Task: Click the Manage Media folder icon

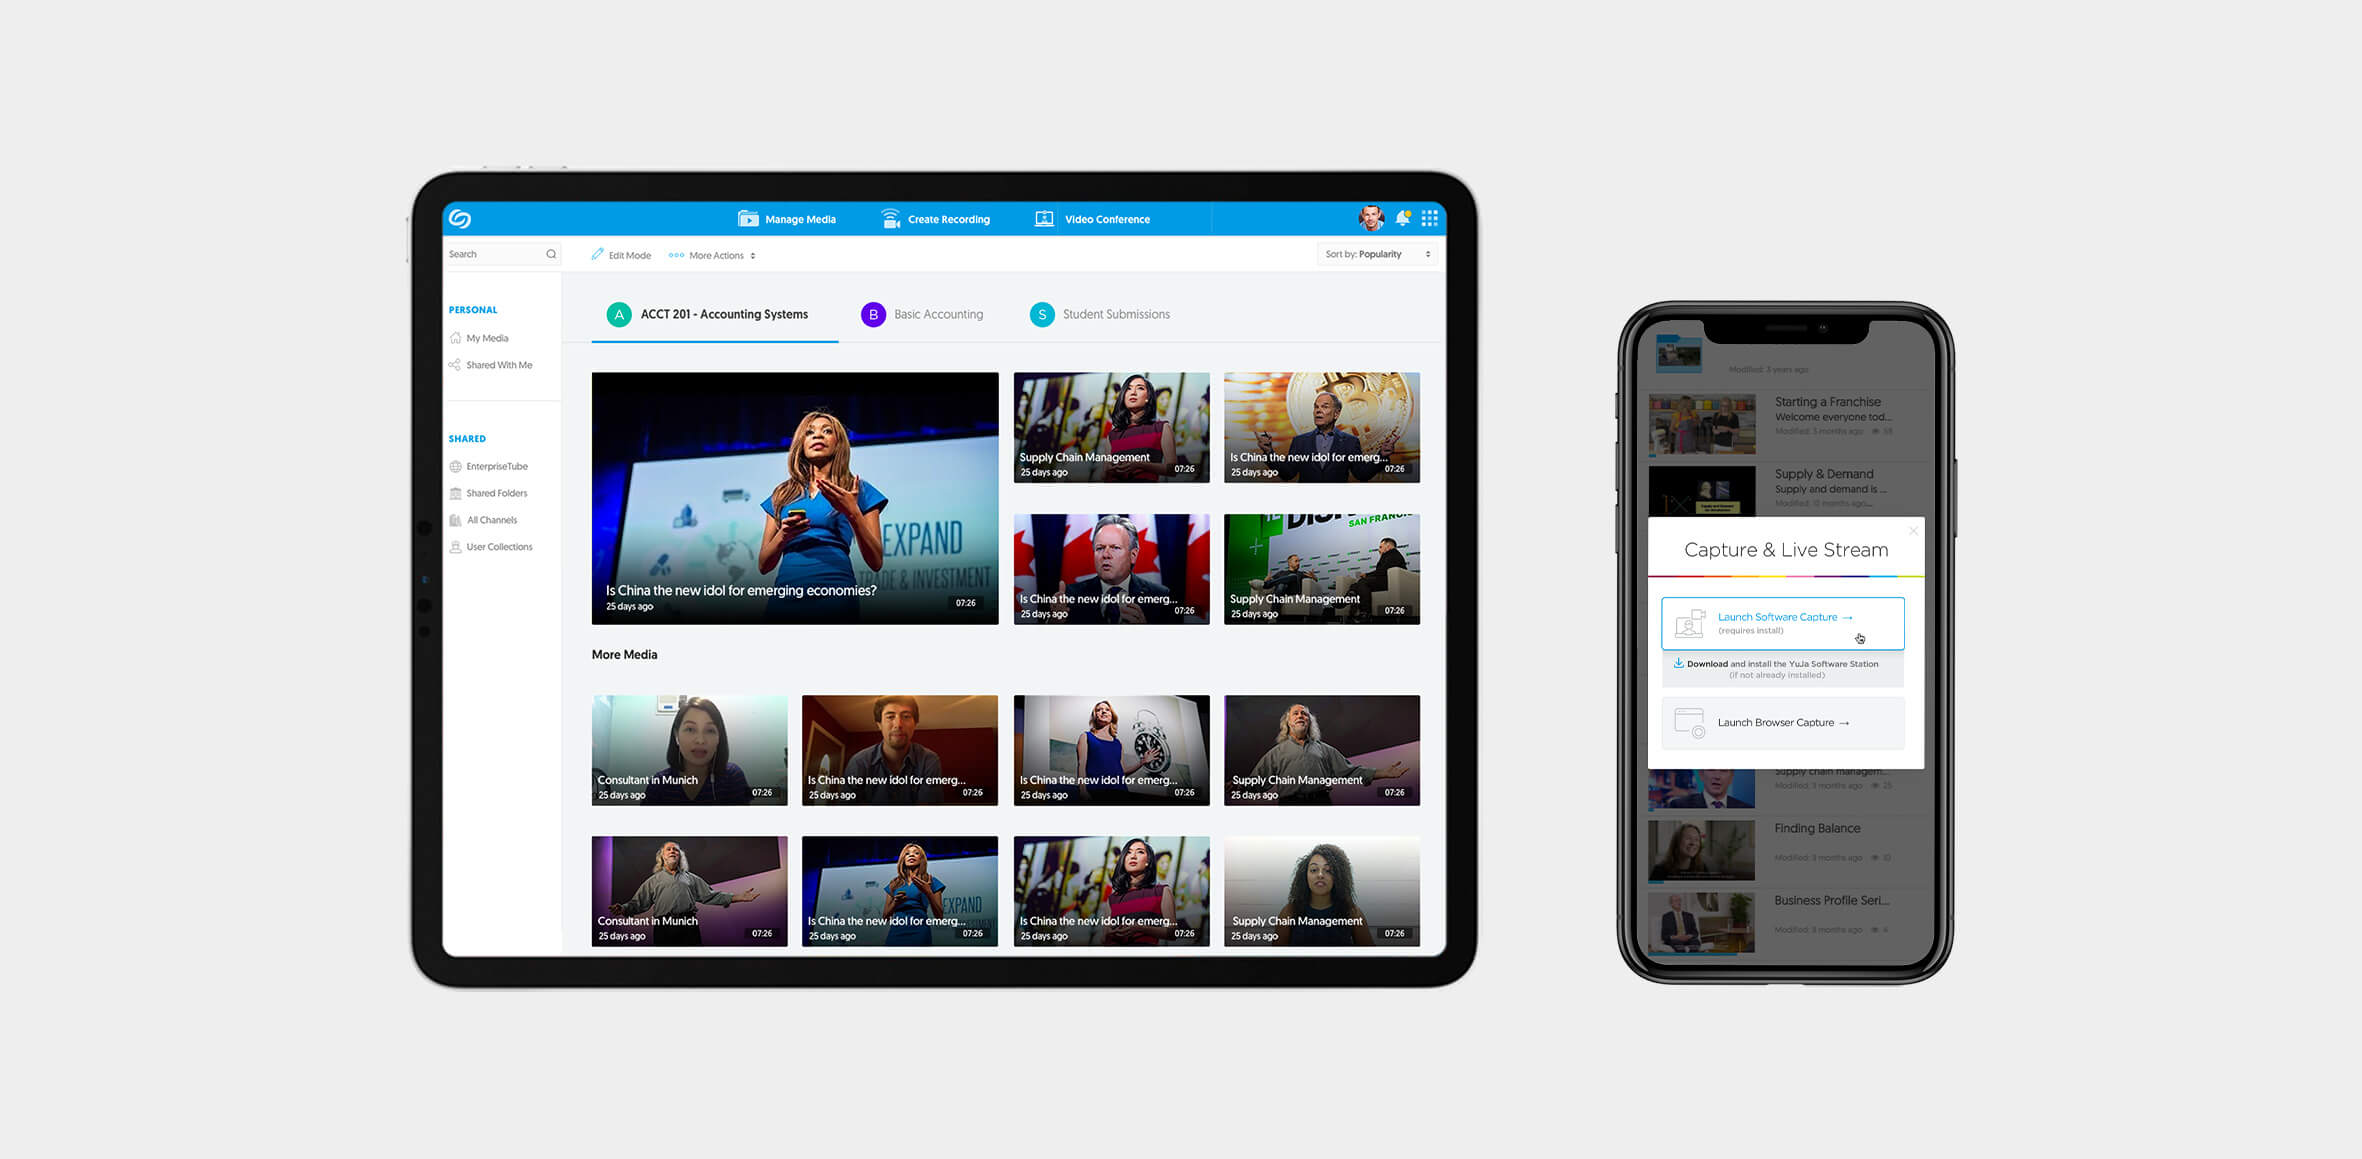Action: click(748, 219)
